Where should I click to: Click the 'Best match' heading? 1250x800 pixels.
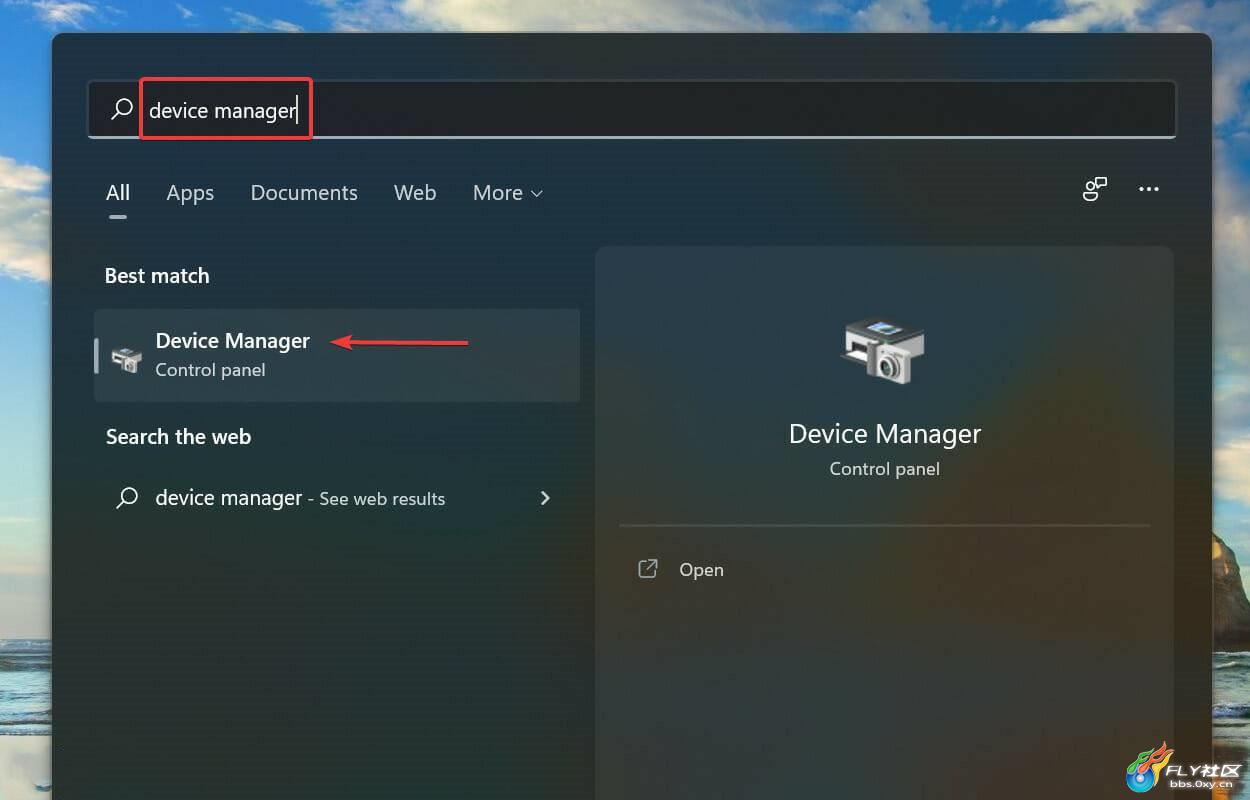coord(157,276)
